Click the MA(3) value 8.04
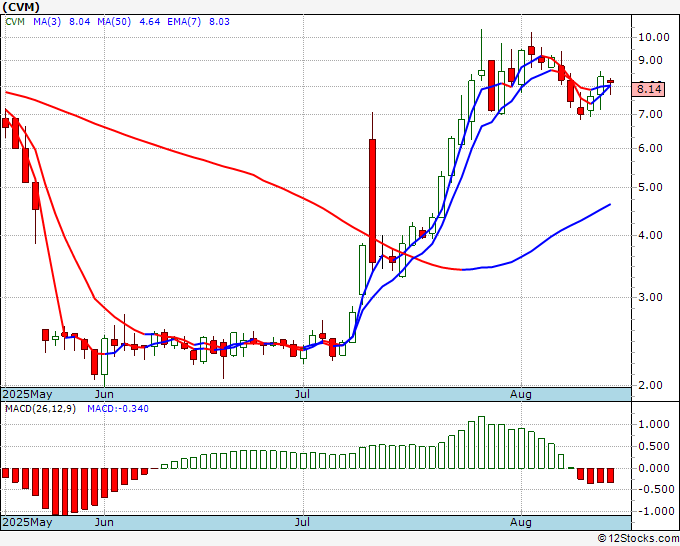The image size is (680, 546). pyautogui.click(x=80, y=22)
